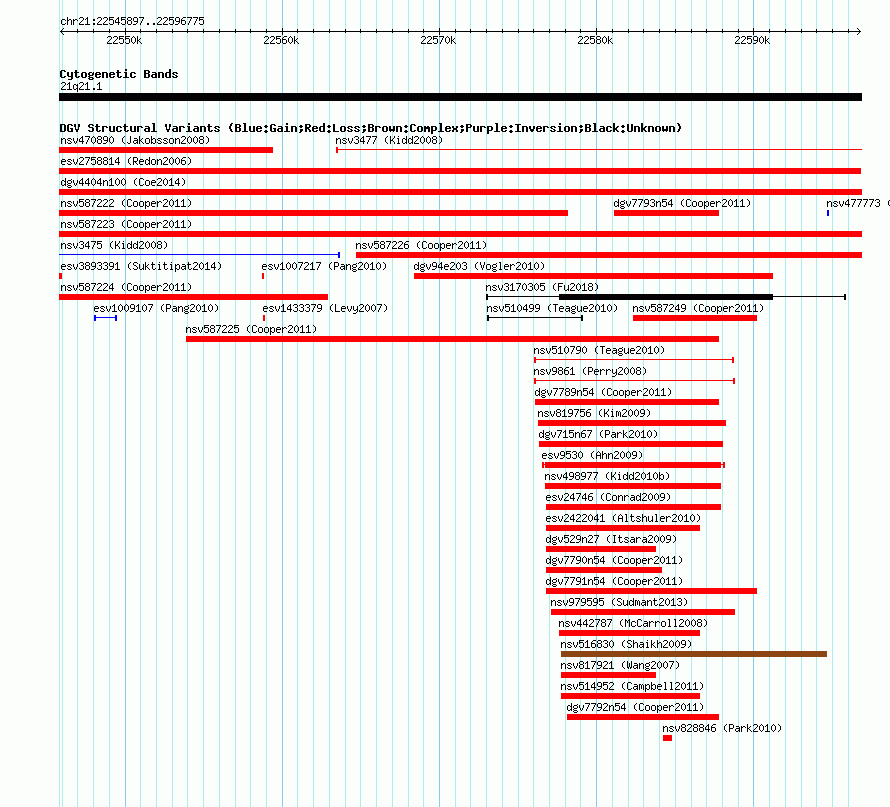Click the black 21q21.1 cytogenetic band bar

[x=460, y=97]
